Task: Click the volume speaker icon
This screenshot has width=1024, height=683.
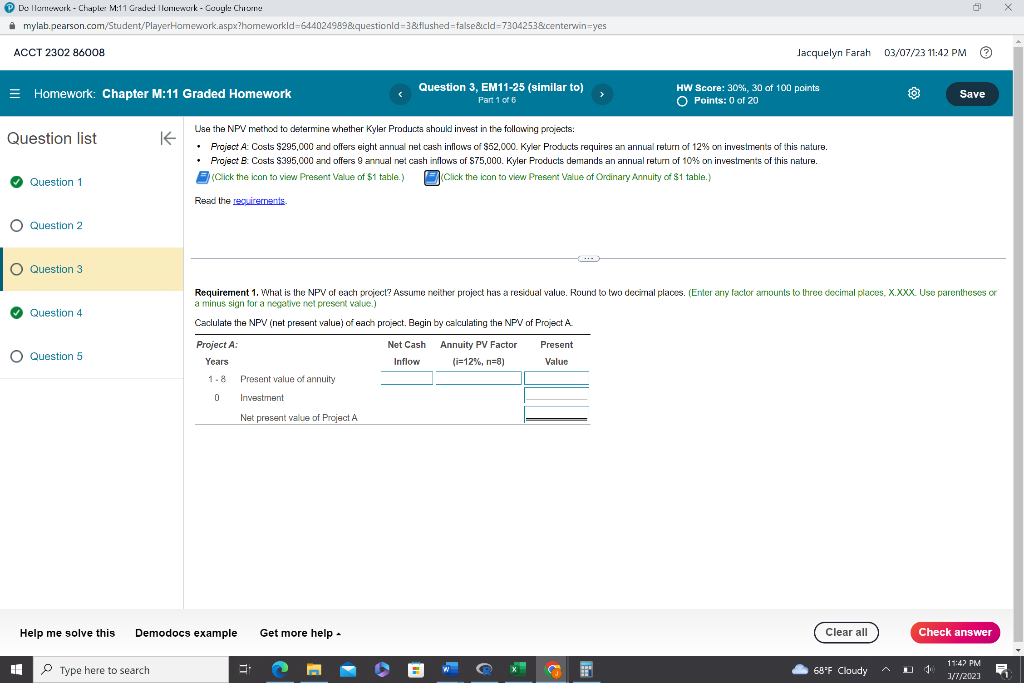Action: pos(929,670)
